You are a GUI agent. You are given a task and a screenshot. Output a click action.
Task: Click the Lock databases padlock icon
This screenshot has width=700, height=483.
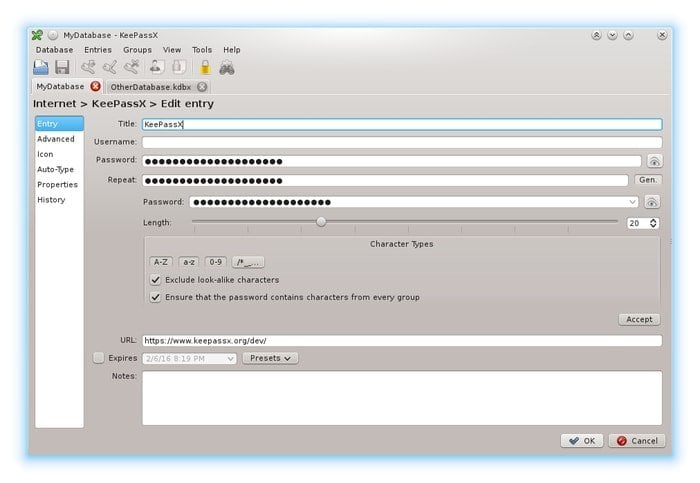[205, 67]
